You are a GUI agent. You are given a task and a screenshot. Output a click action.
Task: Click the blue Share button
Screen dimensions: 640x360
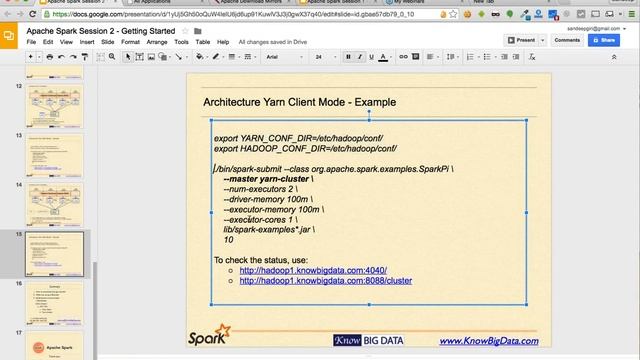604,40
